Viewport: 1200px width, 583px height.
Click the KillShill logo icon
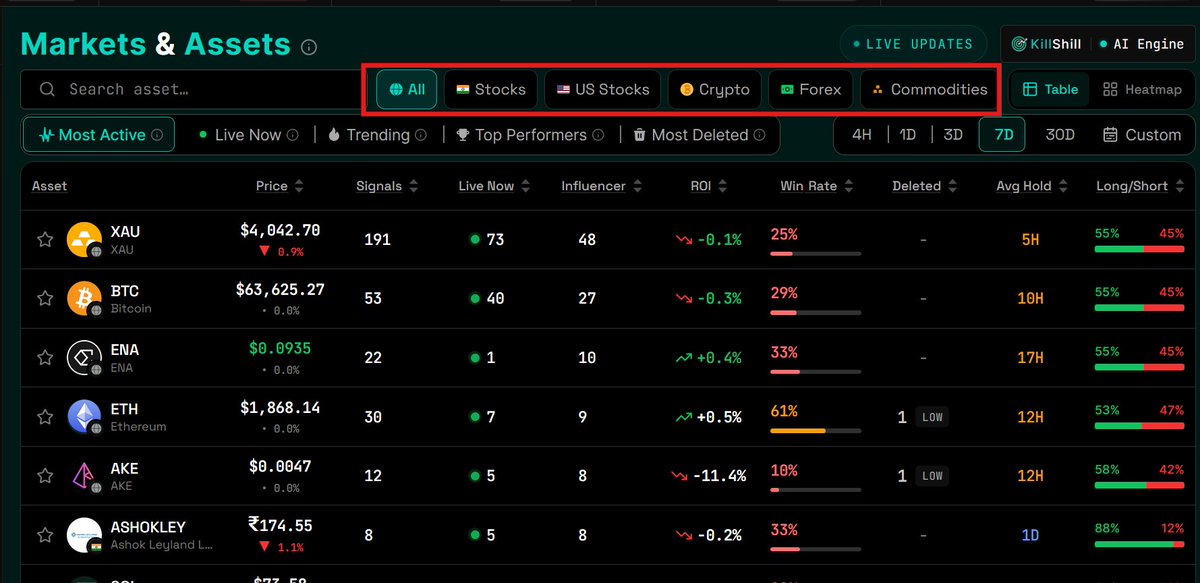[x=1019, y=44]
